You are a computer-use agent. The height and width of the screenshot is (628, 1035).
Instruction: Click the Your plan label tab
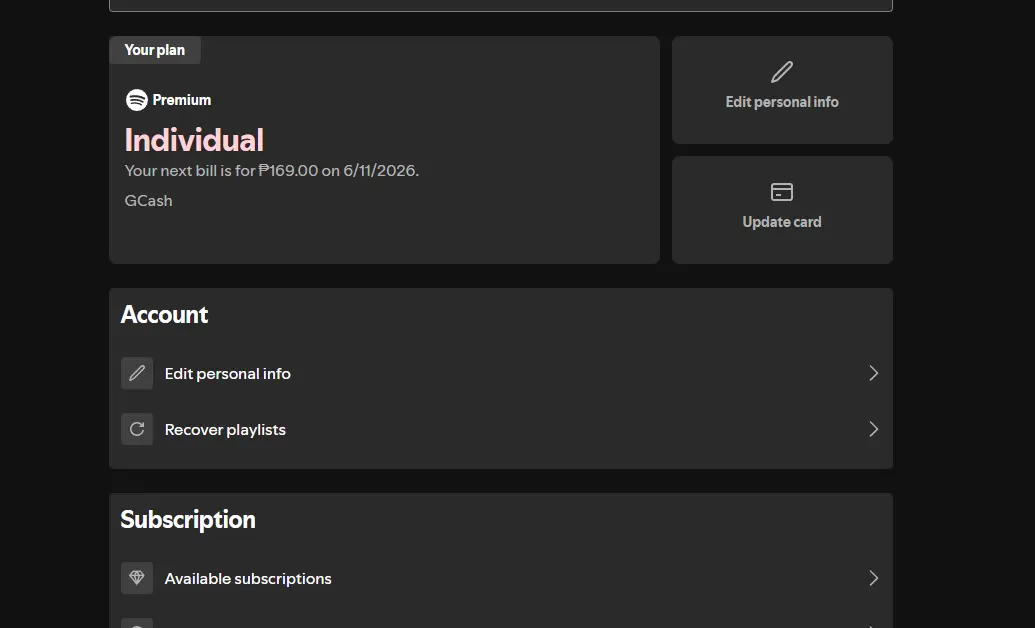154,50
